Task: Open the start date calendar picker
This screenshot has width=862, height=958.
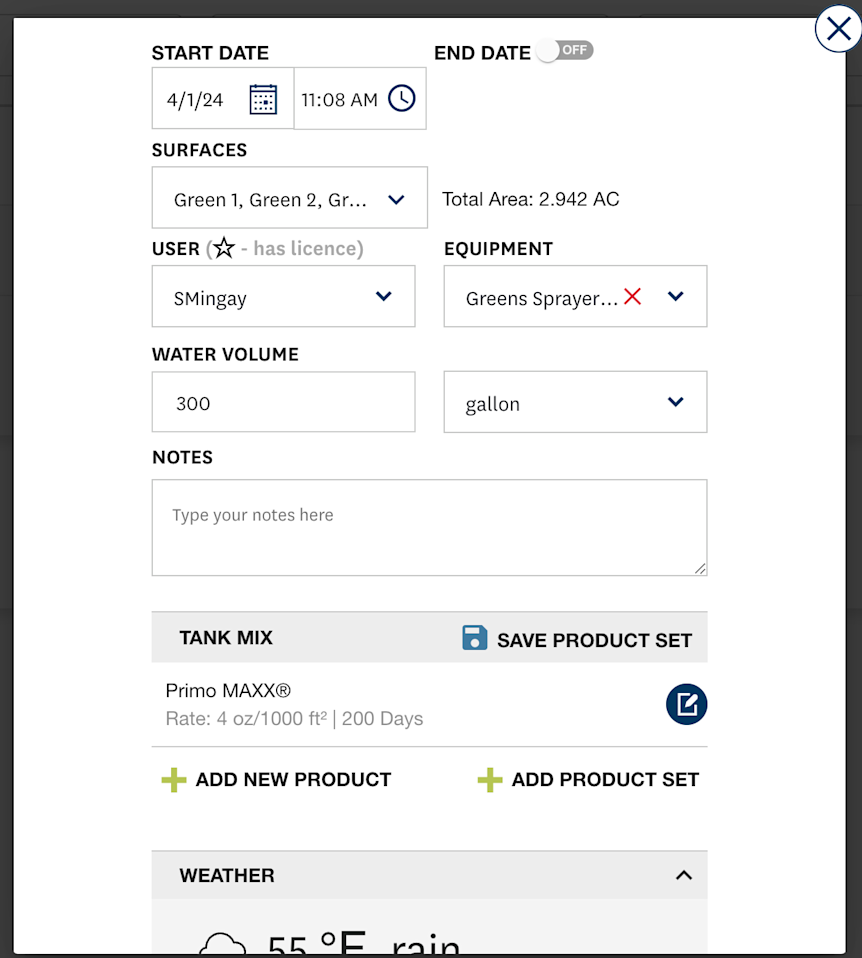Action: point(263,99)
